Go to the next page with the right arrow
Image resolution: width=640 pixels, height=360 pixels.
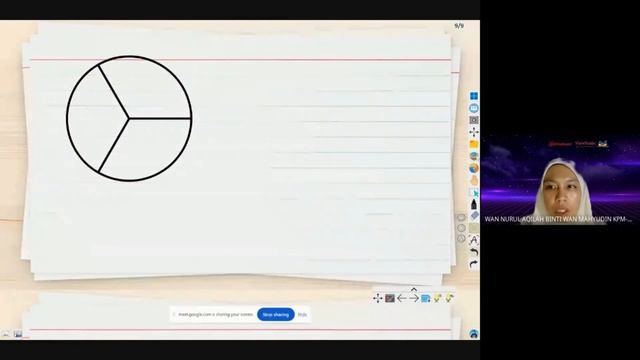[x=414, y=298]
